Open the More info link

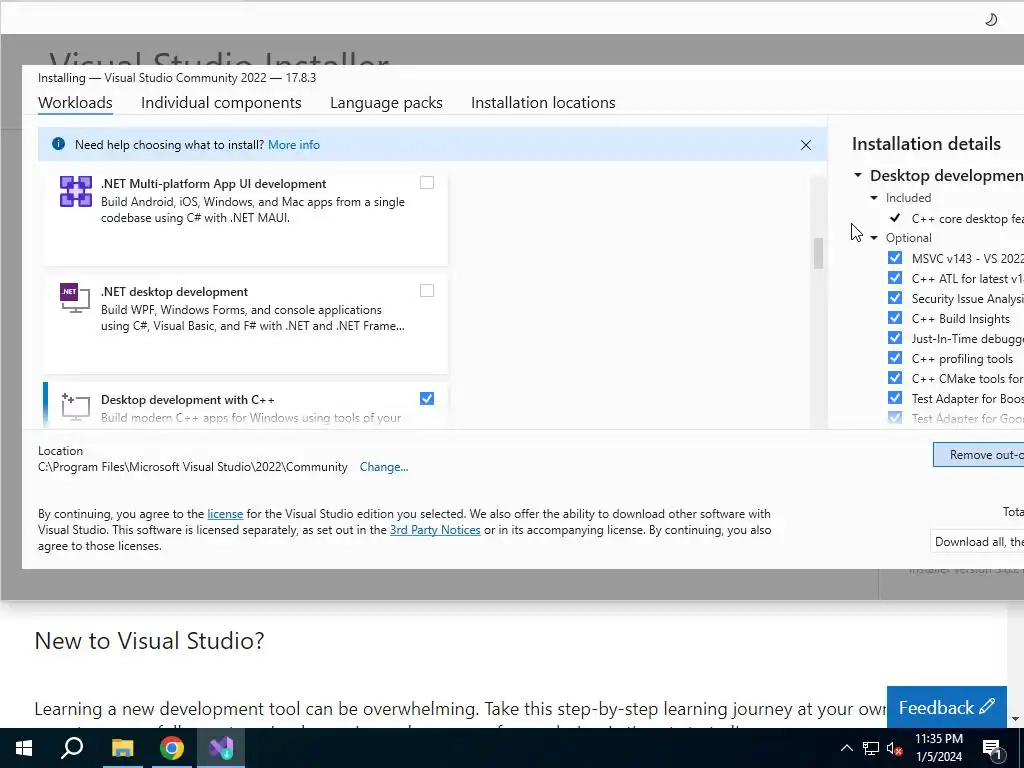[x=294, y=145]
